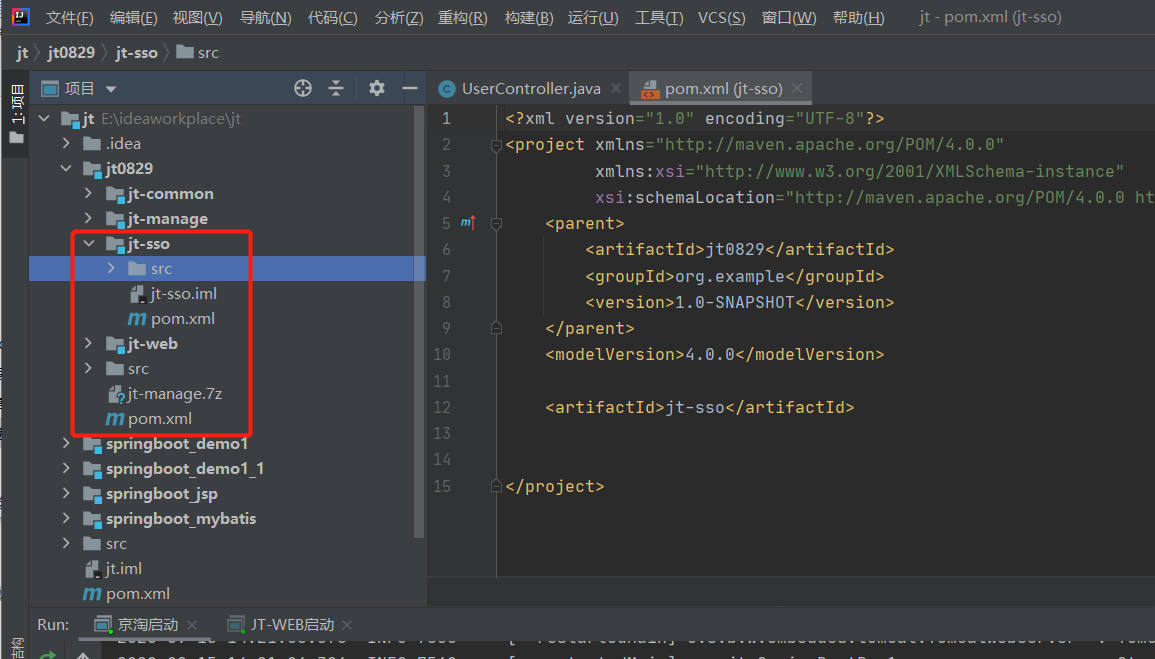Expand the jt-common module
The height and width of the screenshot is (659, 1155).
point(88,194)
